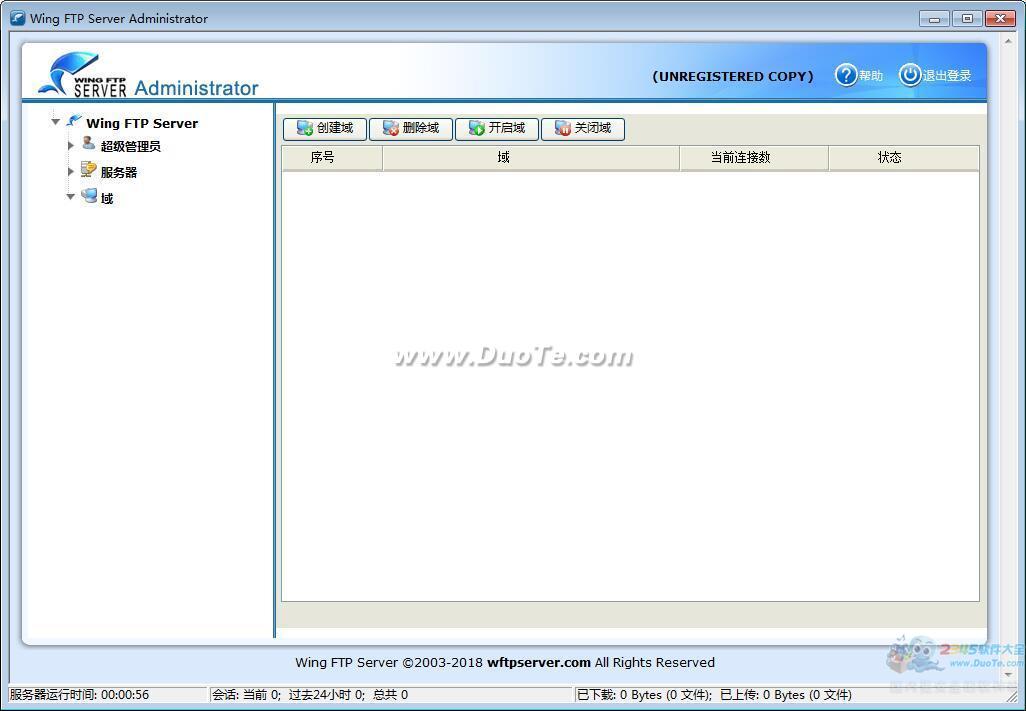The width and height of the screenshot is (1026, 711).
Task: Click the 域 domain icon in tree
Action: coord(89,196)
